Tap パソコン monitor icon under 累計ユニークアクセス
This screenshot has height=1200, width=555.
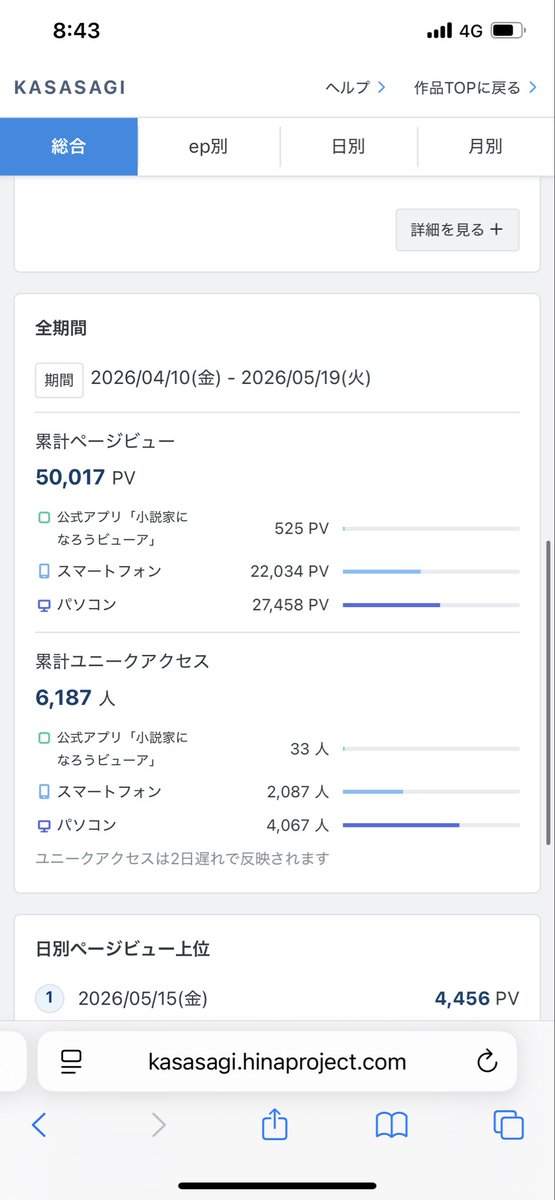43,825
